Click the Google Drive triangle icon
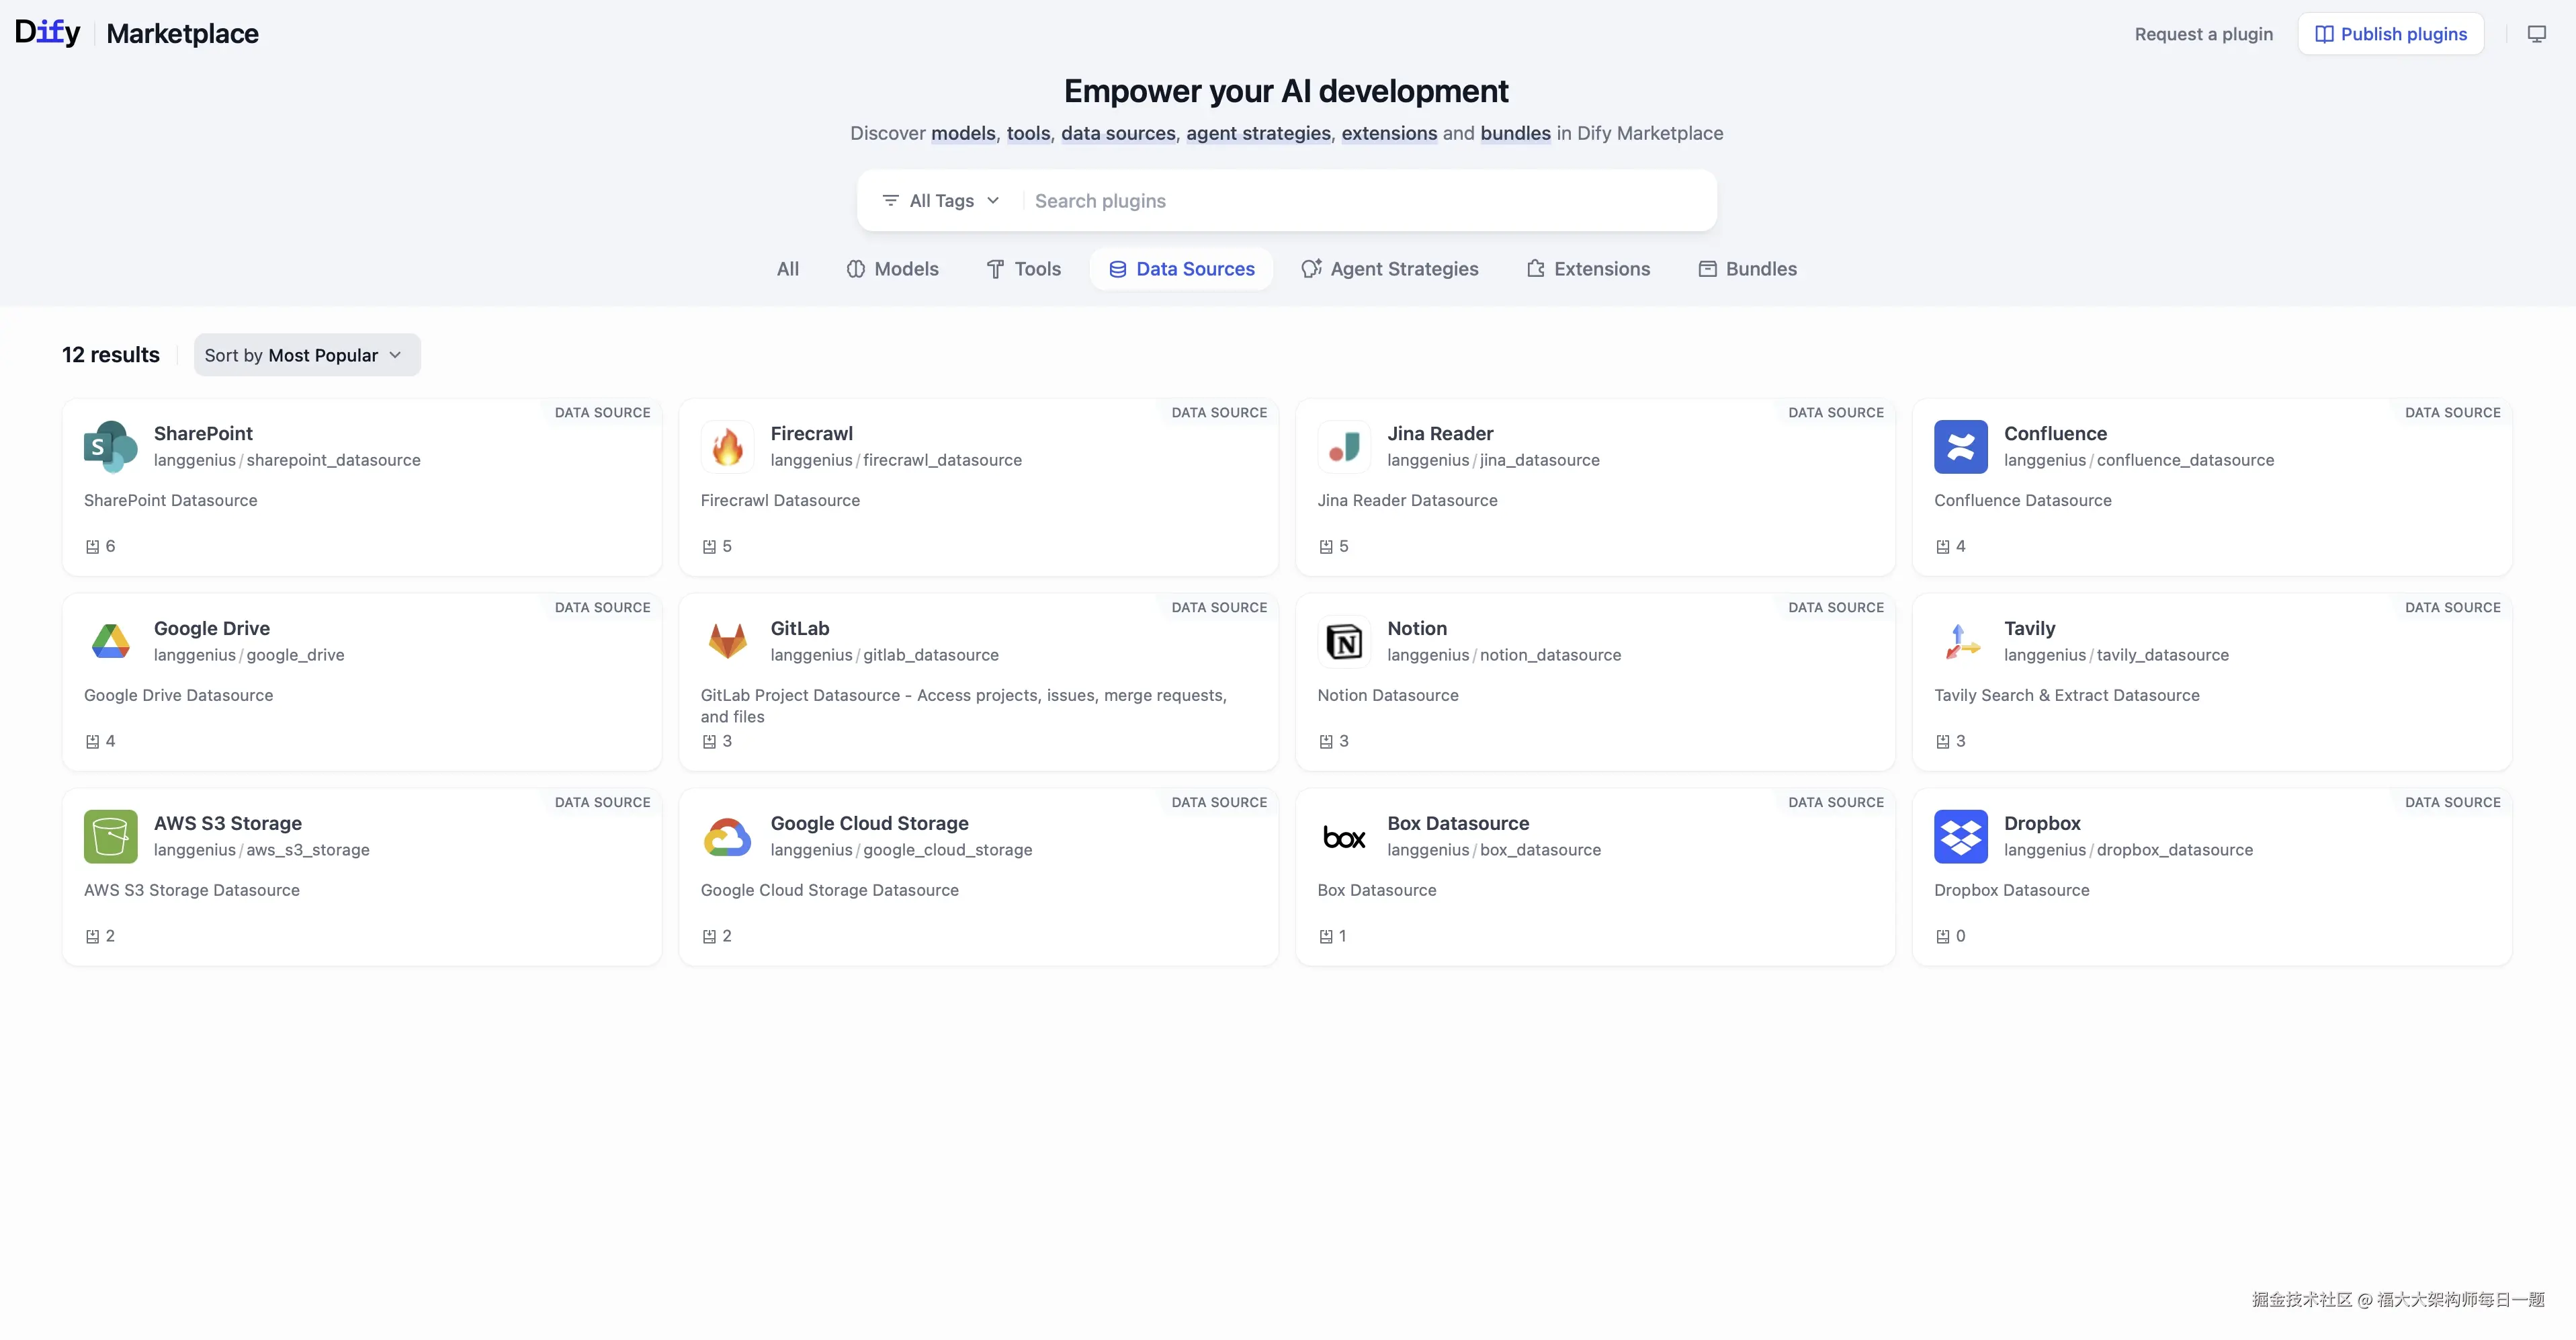 click(110, 641)
